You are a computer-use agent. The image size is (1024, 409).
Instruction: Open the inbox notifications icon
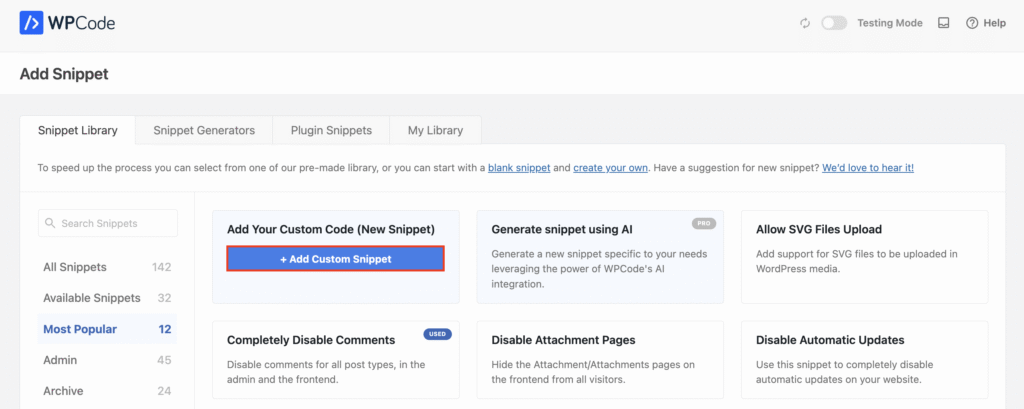point(943,23)
